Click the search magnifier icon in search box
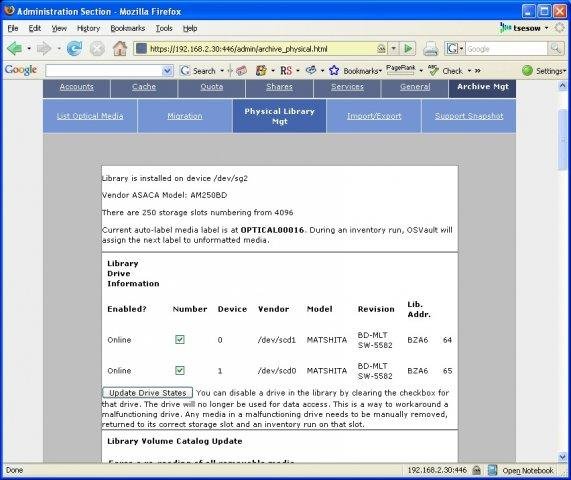 pos(555,48)
